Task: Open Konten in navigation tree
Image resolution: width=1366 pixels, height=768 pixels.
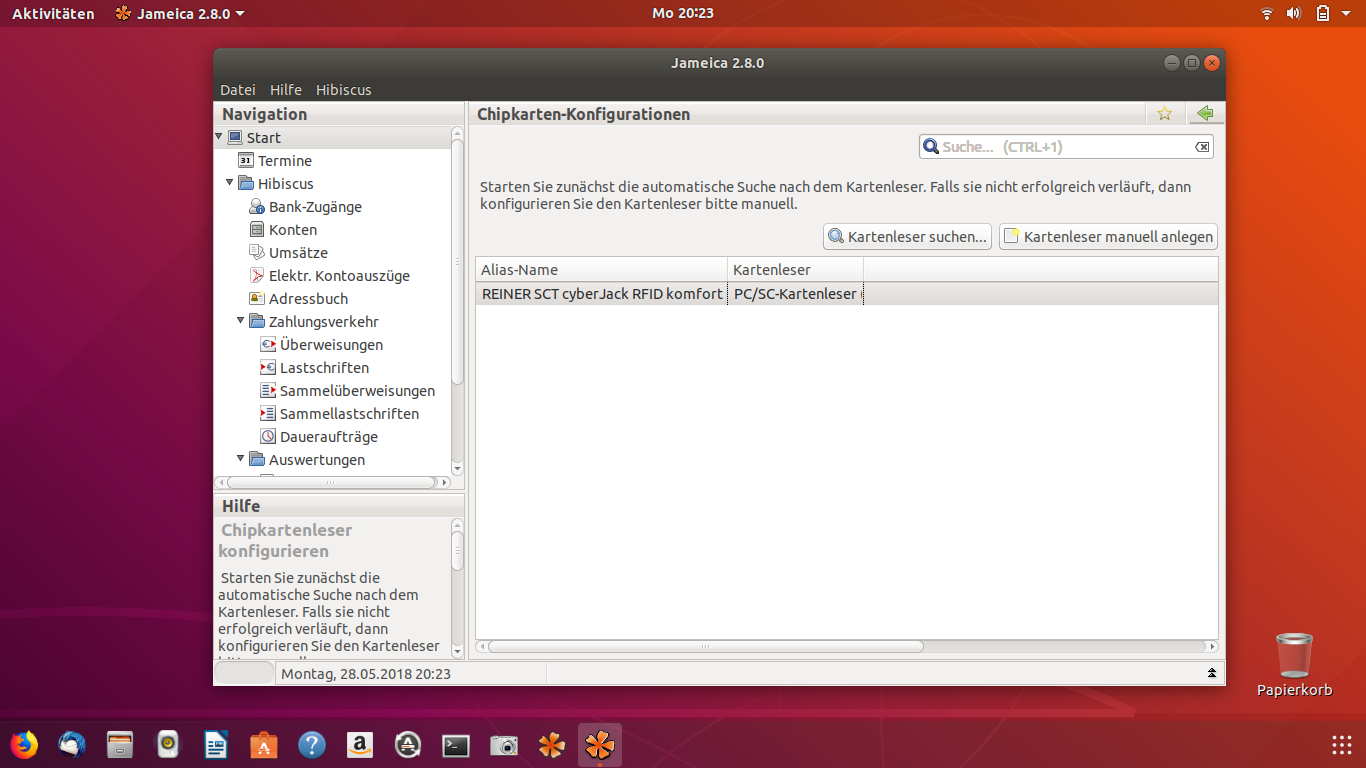Action: pos(282,230)
